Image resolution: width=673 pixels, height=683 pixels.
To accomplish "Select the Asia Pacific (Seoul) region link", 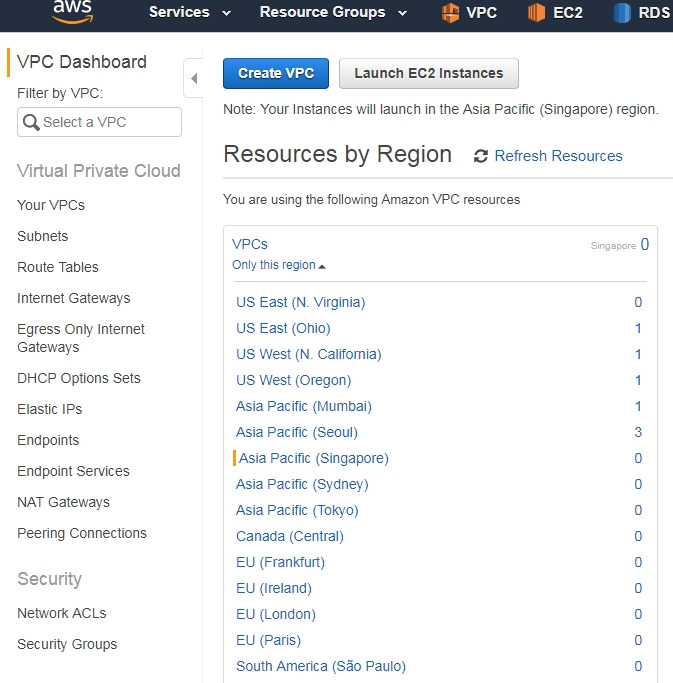I will (x=297, y=432).
